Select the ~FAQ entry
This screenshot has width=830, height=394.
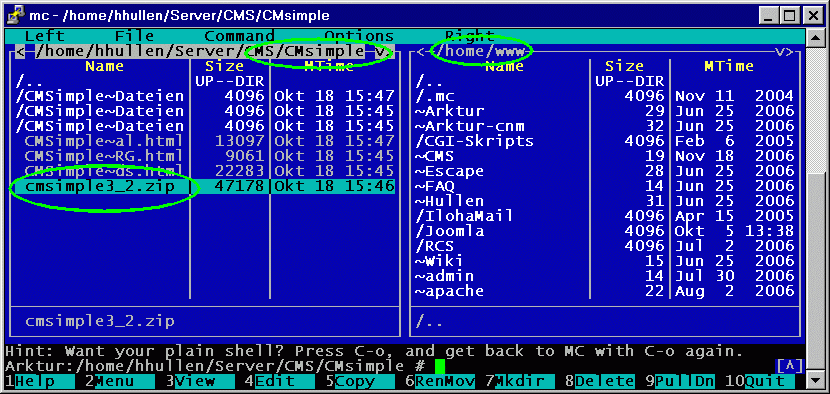(x=605, y=186)
